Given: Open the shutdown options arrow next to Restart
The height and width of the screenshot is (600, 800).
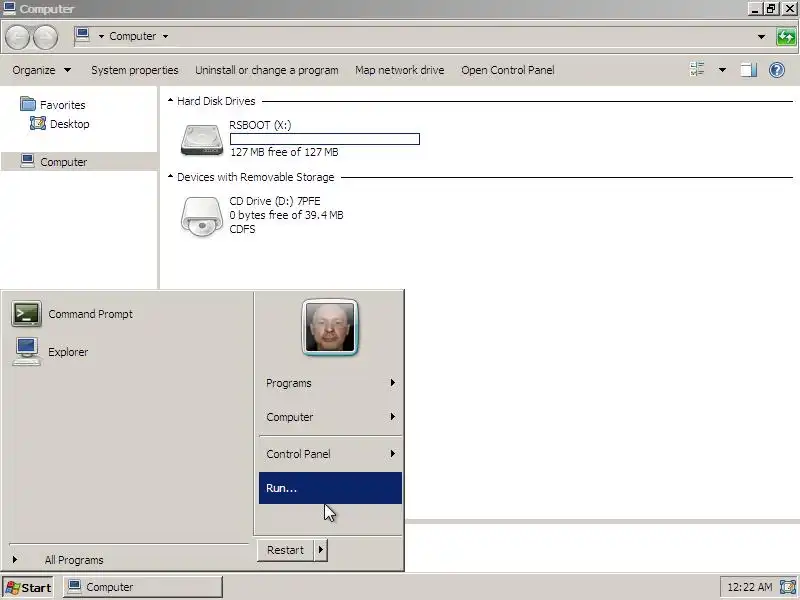Looking at the screenshot, I should [320, 550].
